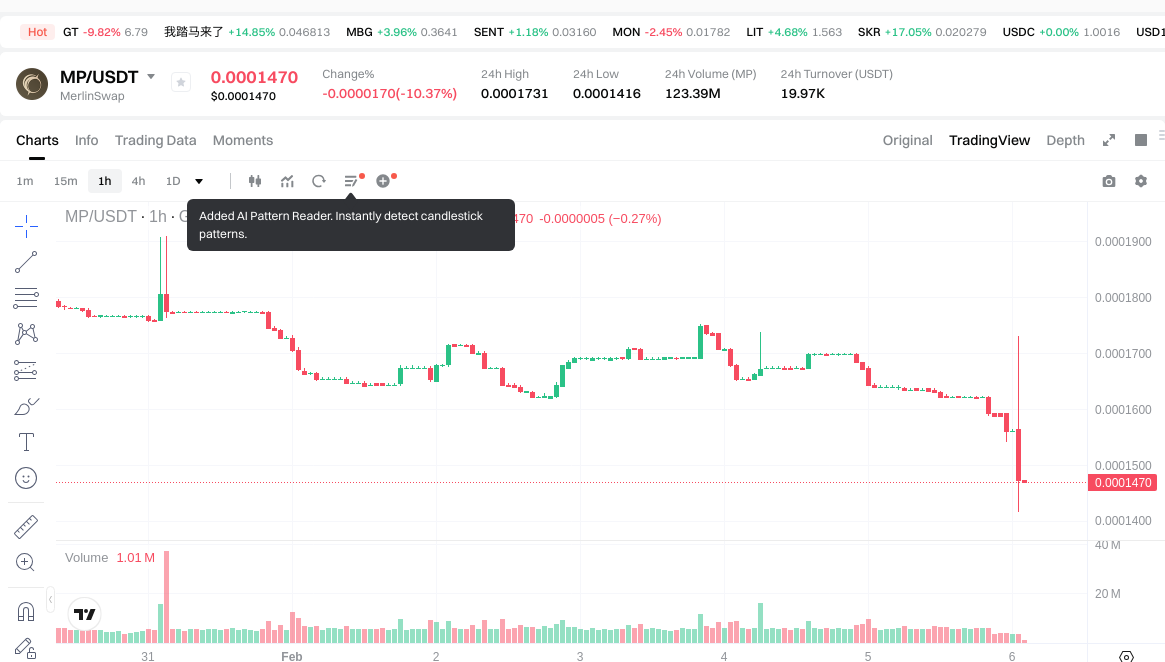Click the candlestick chart type icon

tap(255, 181)
